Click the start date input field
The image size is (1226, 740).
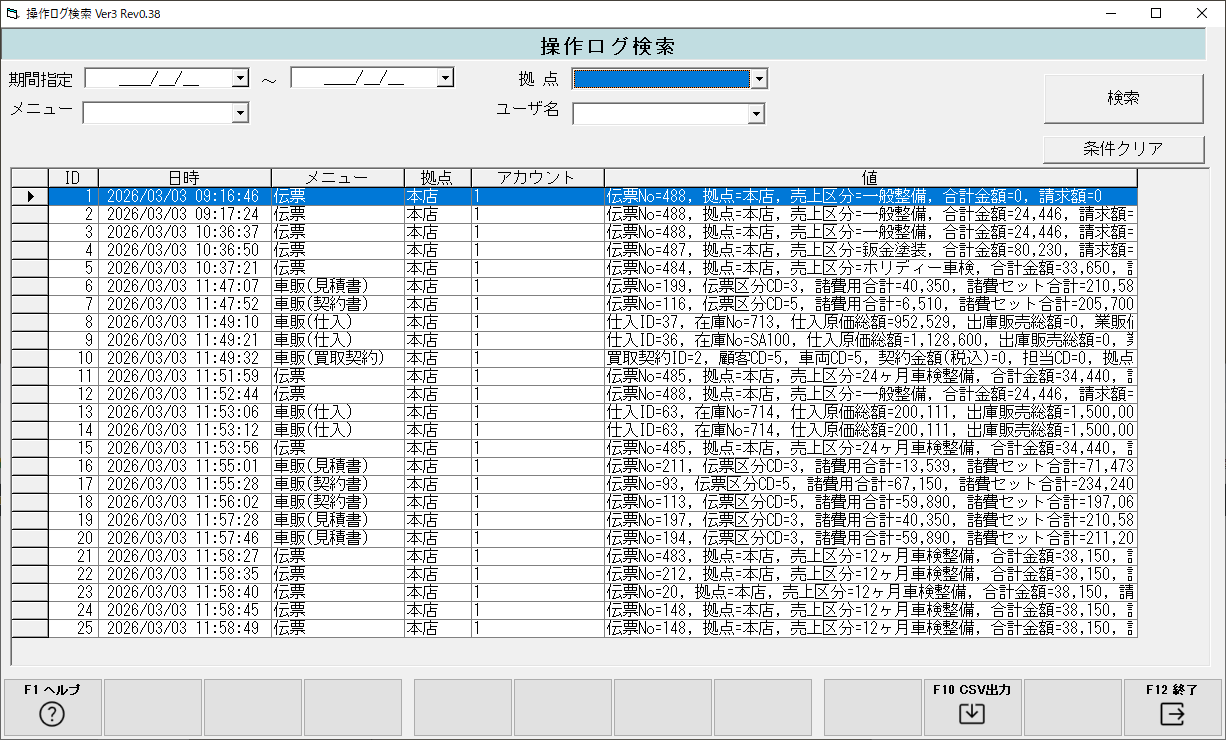pyautogui.click(x=160, y=78)
